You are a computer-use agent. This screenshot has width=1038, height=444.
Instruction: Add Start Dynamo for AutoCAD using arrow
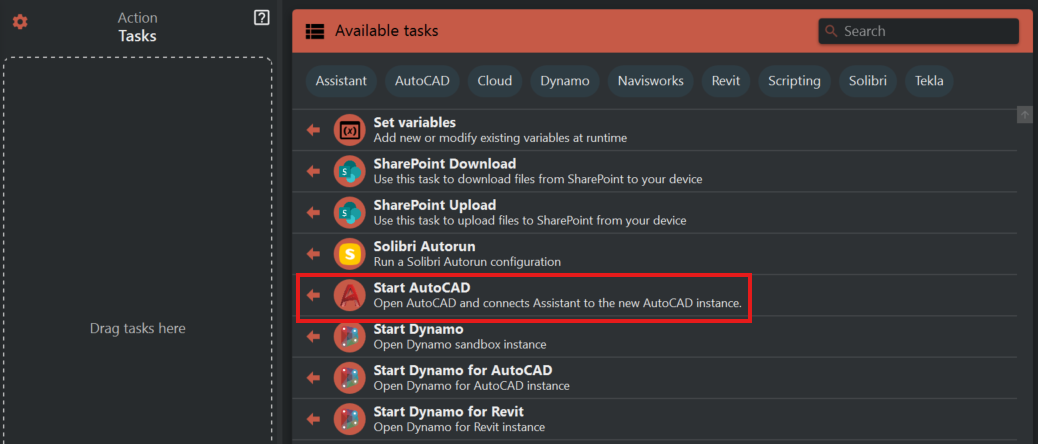click(x=313, y=377)
